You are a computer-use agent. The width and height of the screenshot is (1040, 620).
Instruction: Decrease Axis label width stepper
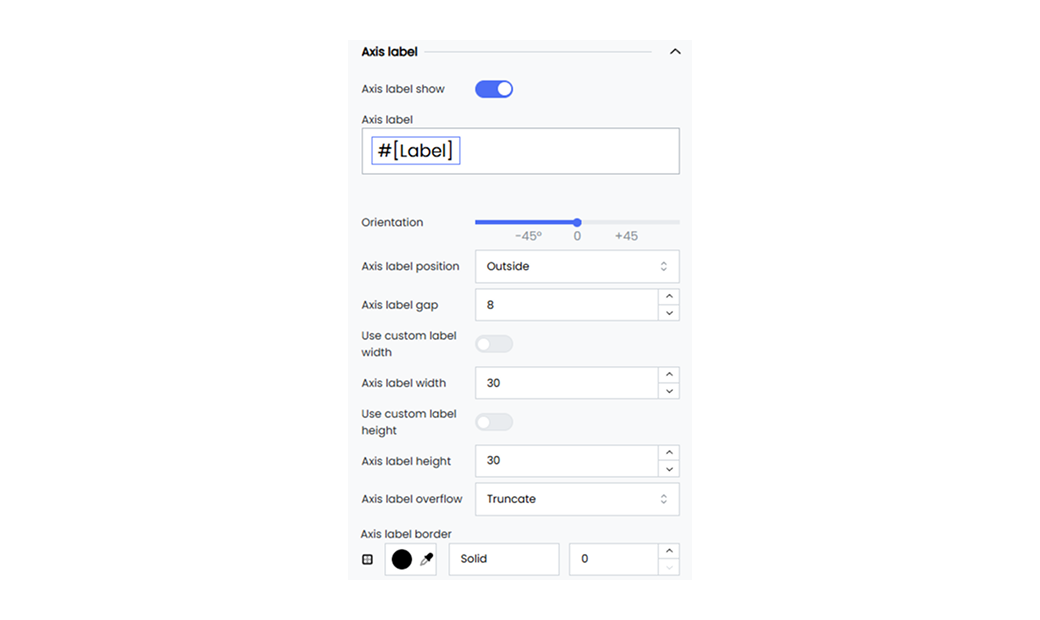[669, 391]
